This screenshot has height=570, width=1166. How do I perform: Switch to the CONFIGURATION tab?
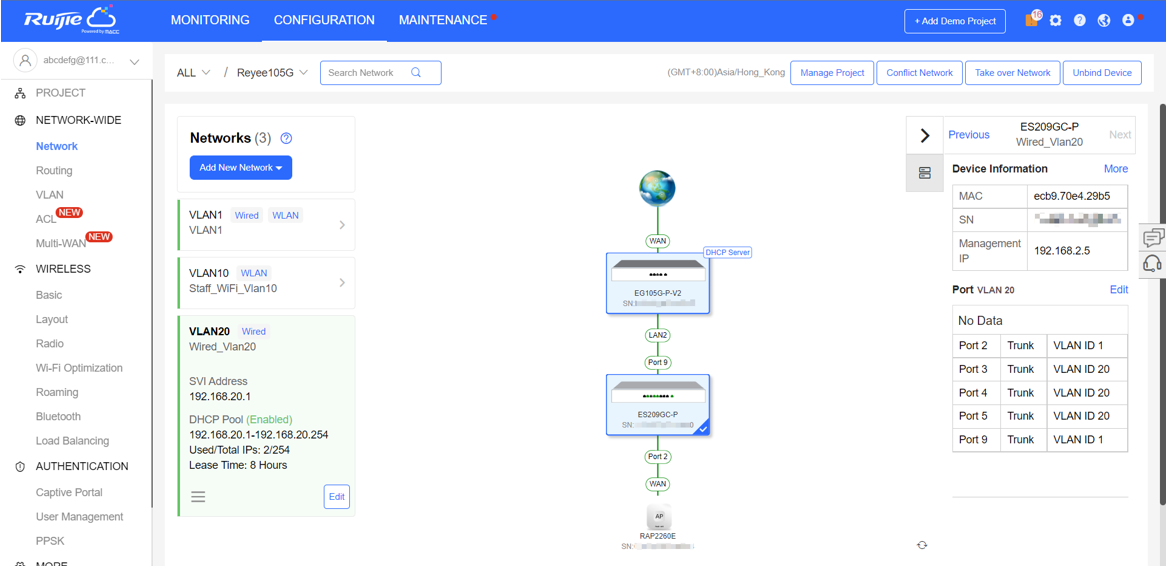click(324, 21)
